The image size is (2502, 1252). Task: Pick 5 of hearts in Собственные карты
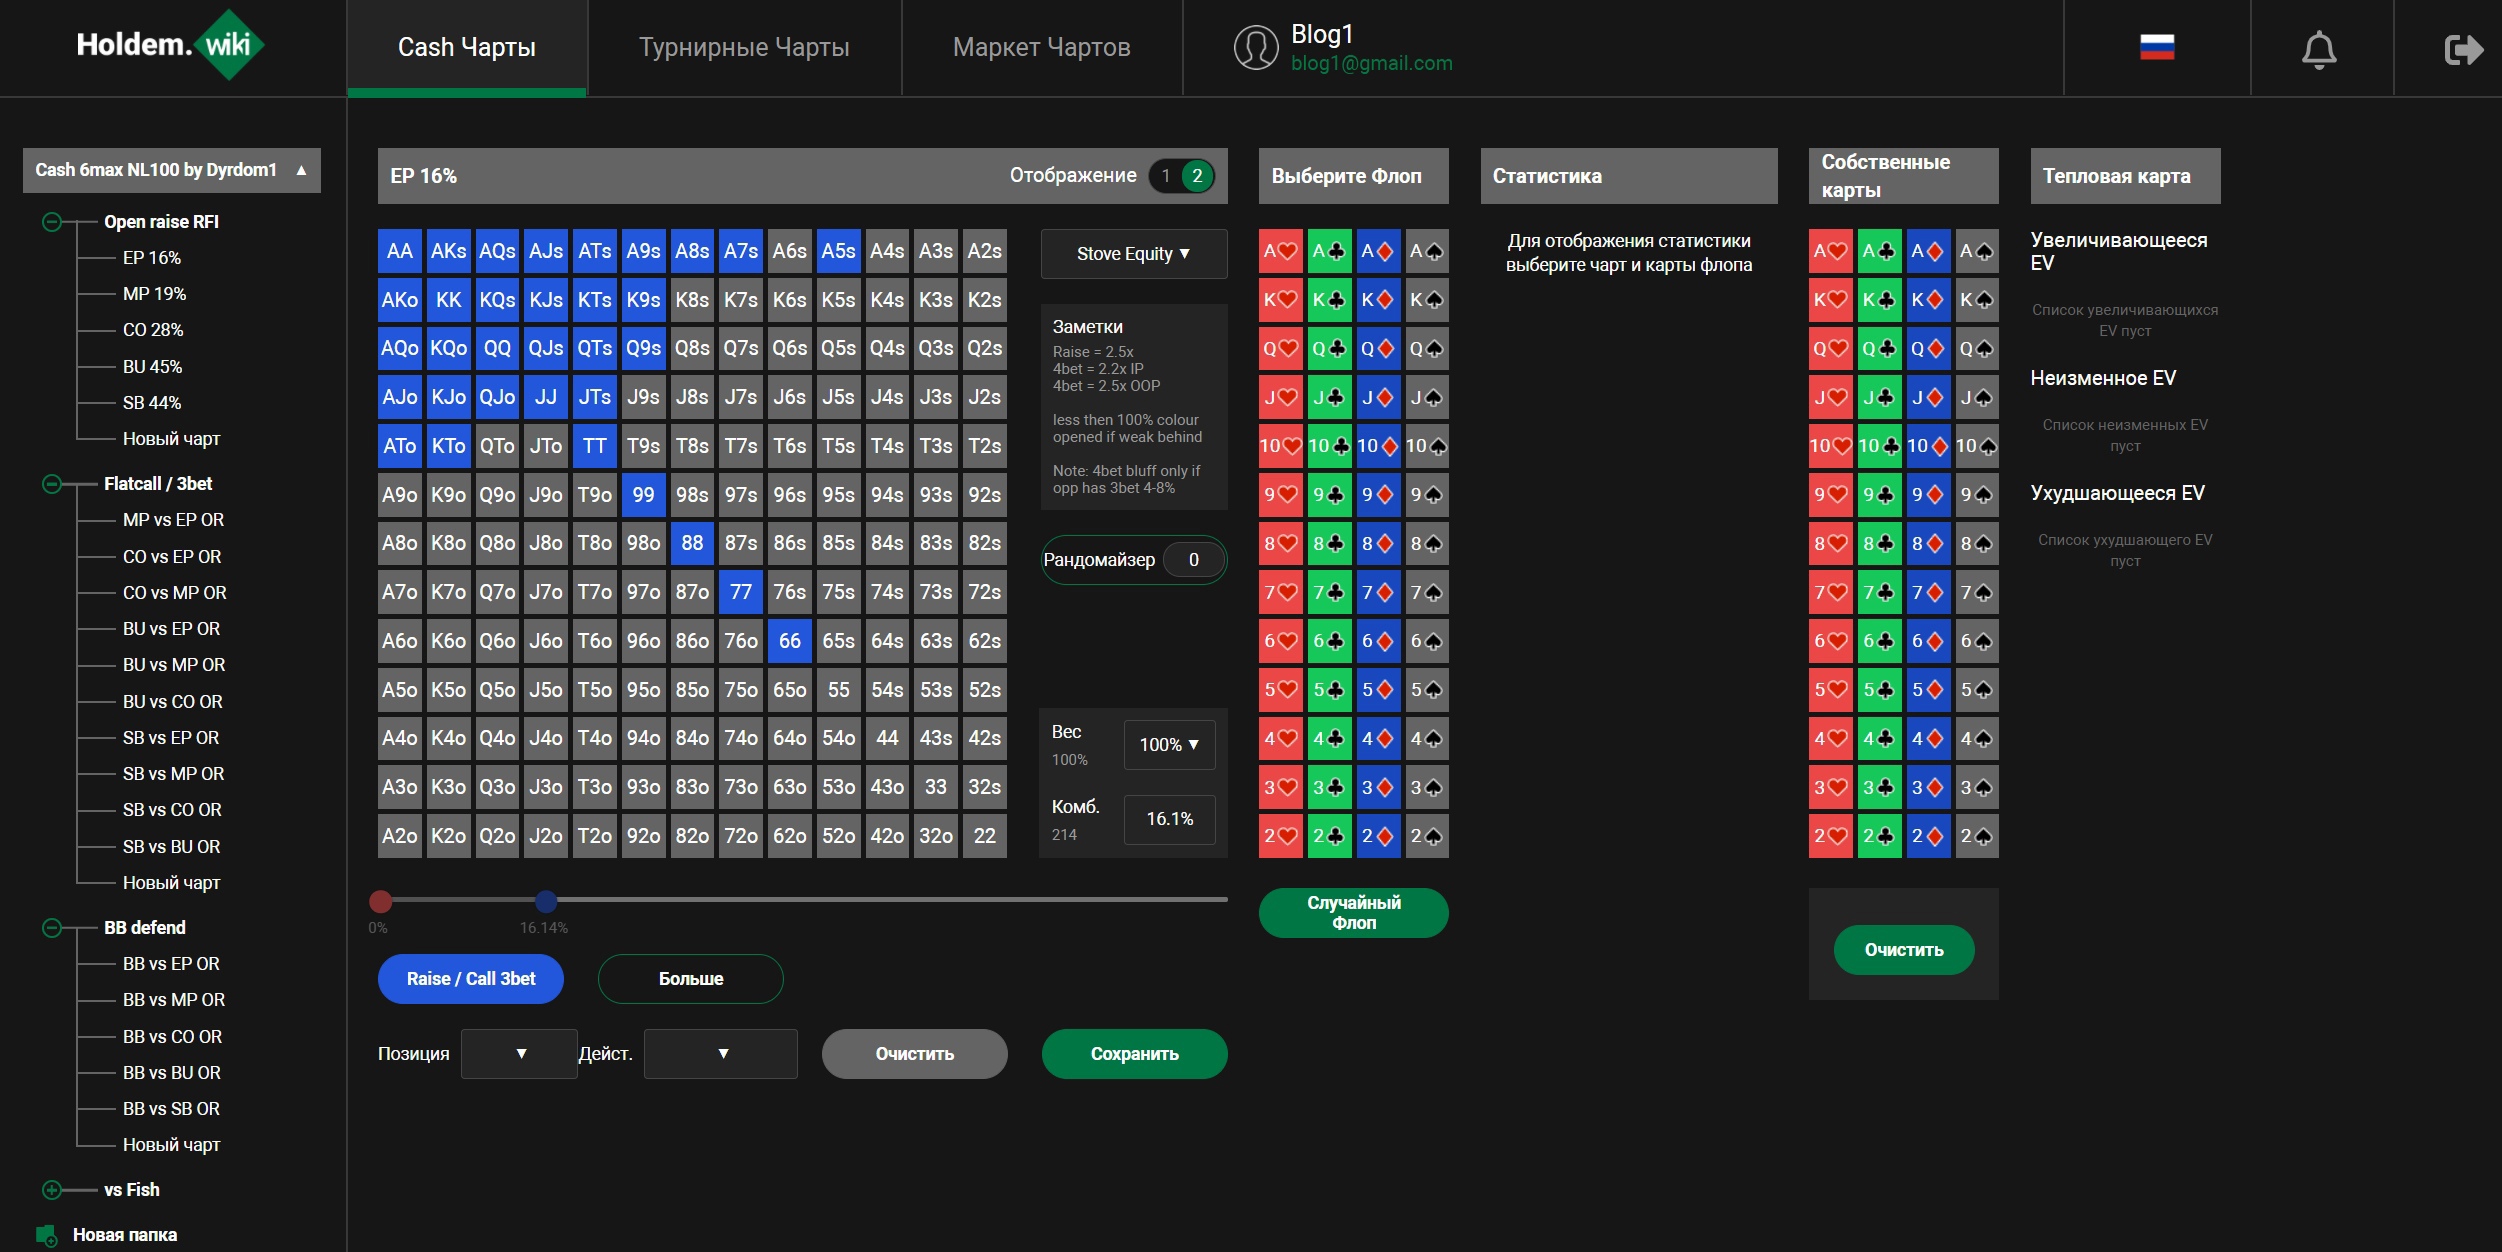pos(1830,690)
